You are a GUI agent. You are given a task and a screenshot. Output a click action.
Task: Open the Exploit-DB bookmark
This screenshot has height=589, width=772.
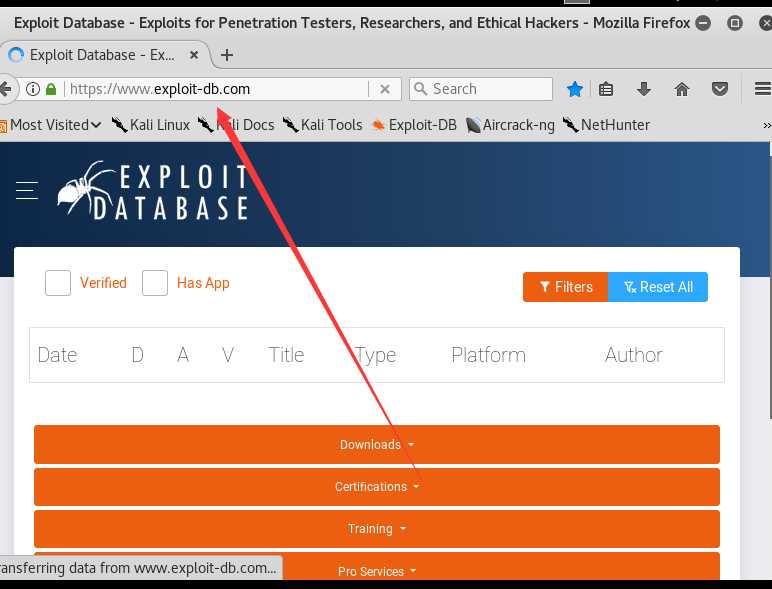(x=414, y=125)
